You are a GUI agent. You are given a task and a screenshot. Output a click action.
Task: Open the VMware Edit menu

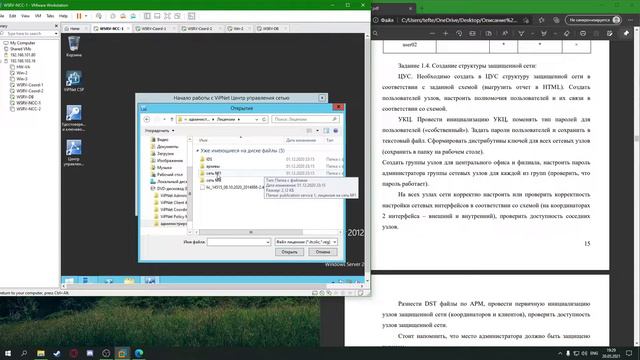point(13,16)
